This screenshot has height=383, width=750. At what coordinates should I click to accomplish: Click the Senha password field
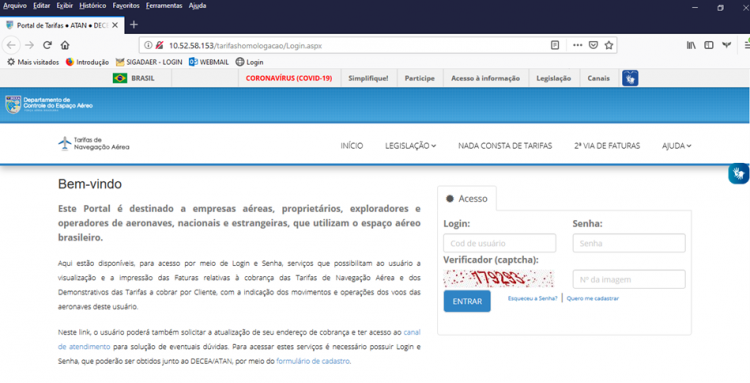(x=629, y=243)
